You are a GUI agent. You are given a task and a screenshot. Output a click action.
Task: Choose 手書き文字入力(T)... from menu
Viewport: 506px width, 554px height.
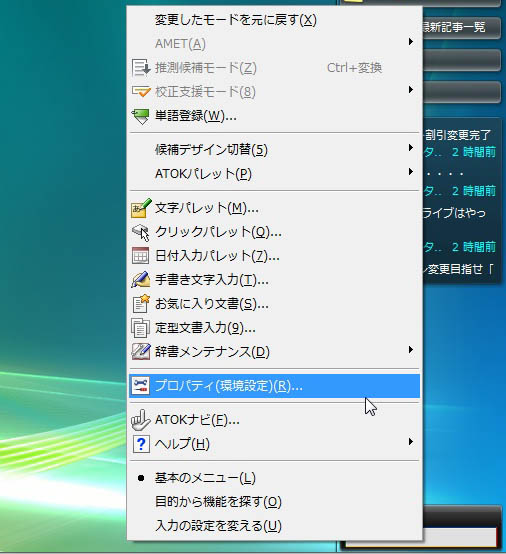(274, 280)
